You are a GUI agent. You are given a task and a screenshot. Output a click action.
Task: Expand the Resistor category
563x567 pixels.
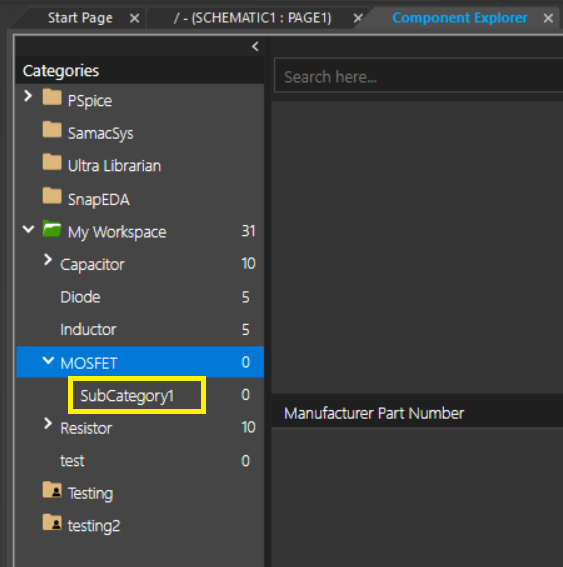(48, 423)
